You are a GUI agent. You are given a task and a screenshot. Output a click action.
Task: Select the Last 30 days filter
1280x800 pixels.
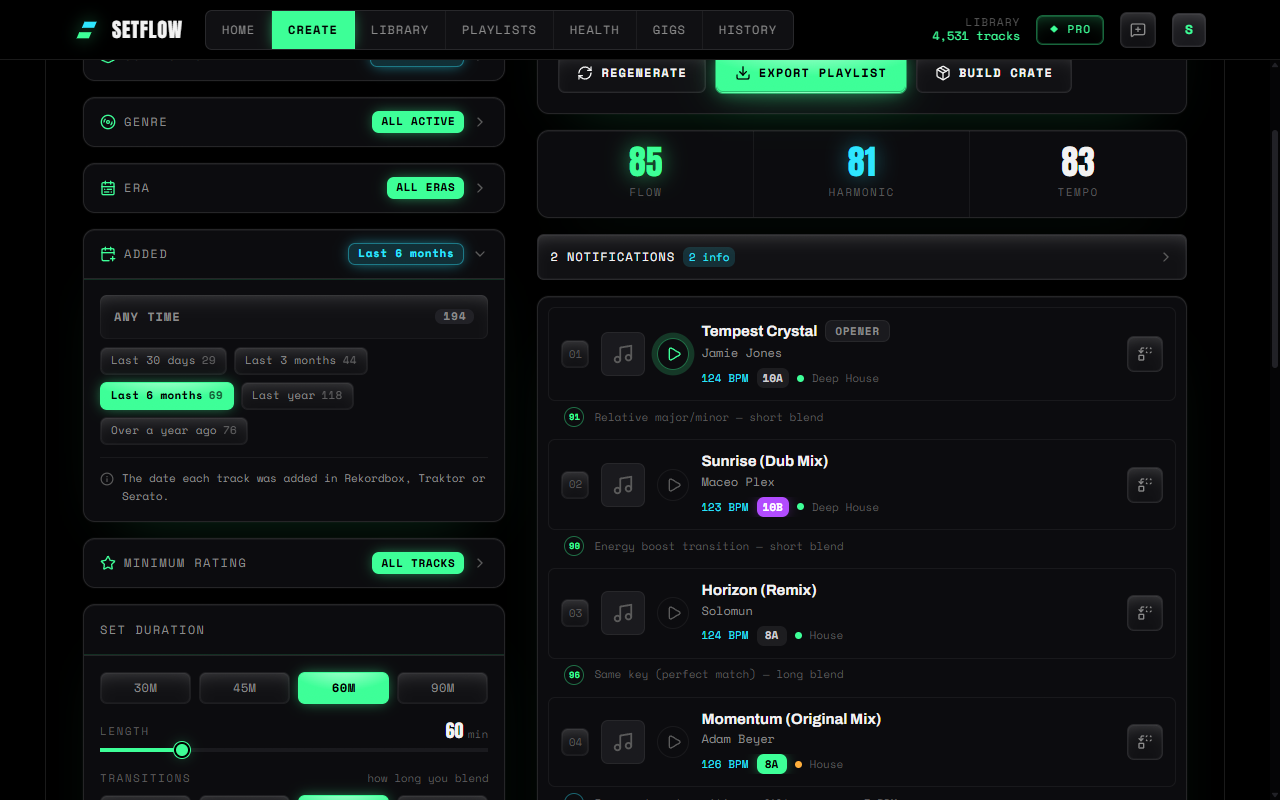(x=163, y=361)
